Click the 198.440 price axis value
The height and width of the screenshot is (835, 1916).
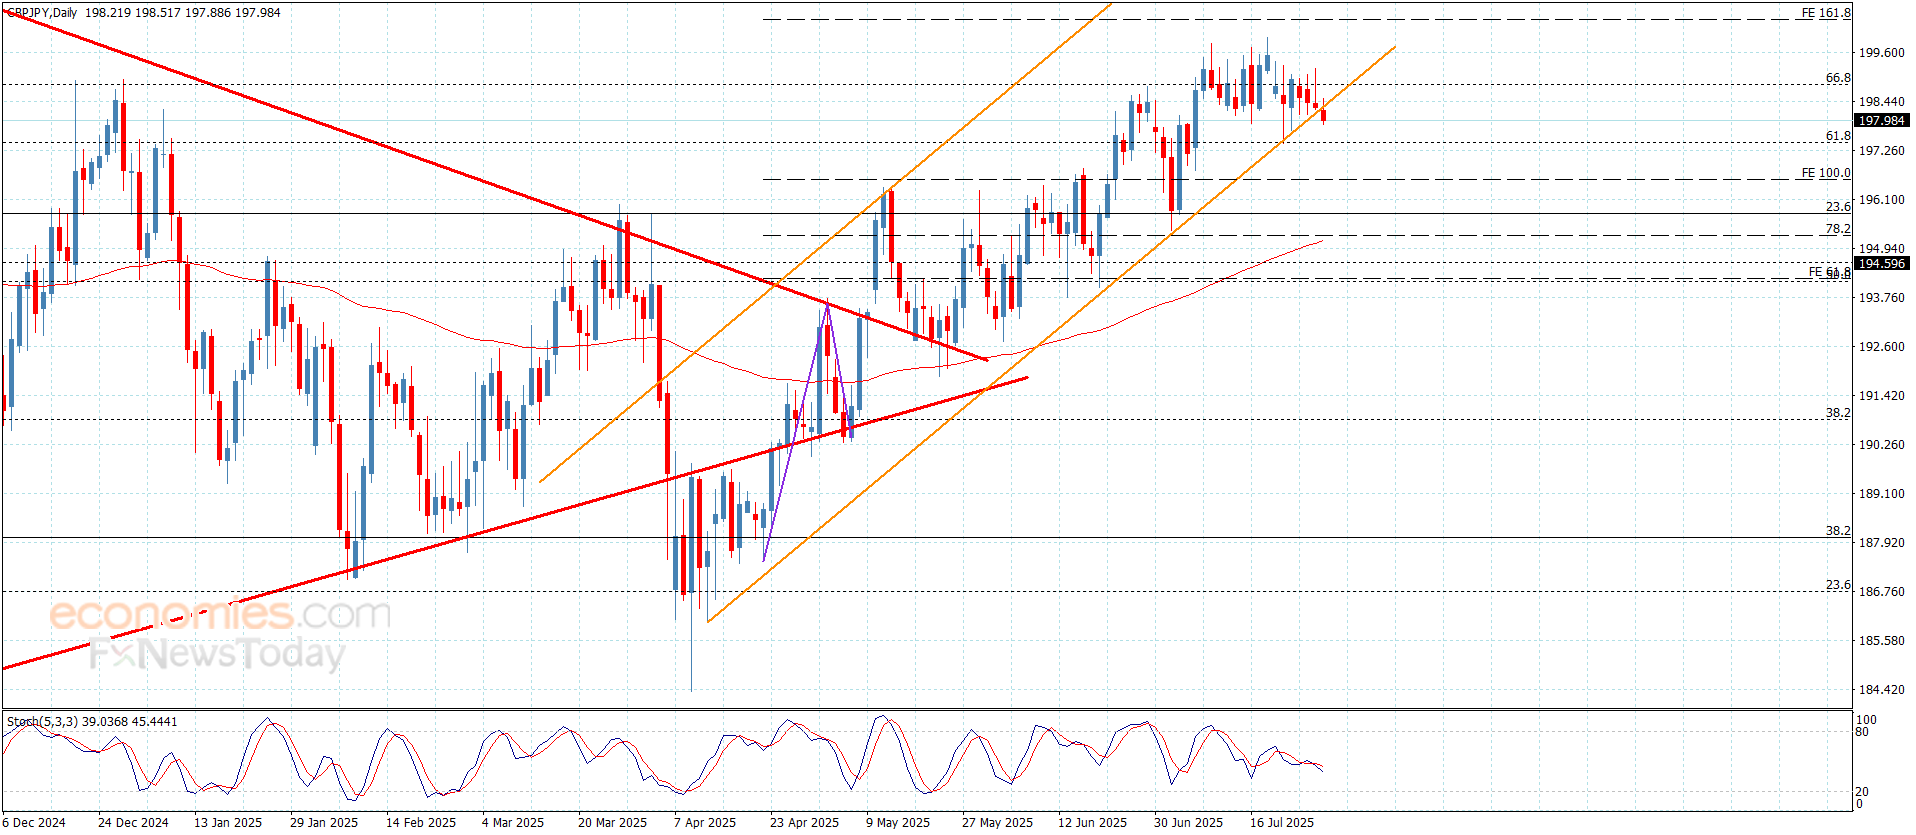click(x=1881, y=102)
